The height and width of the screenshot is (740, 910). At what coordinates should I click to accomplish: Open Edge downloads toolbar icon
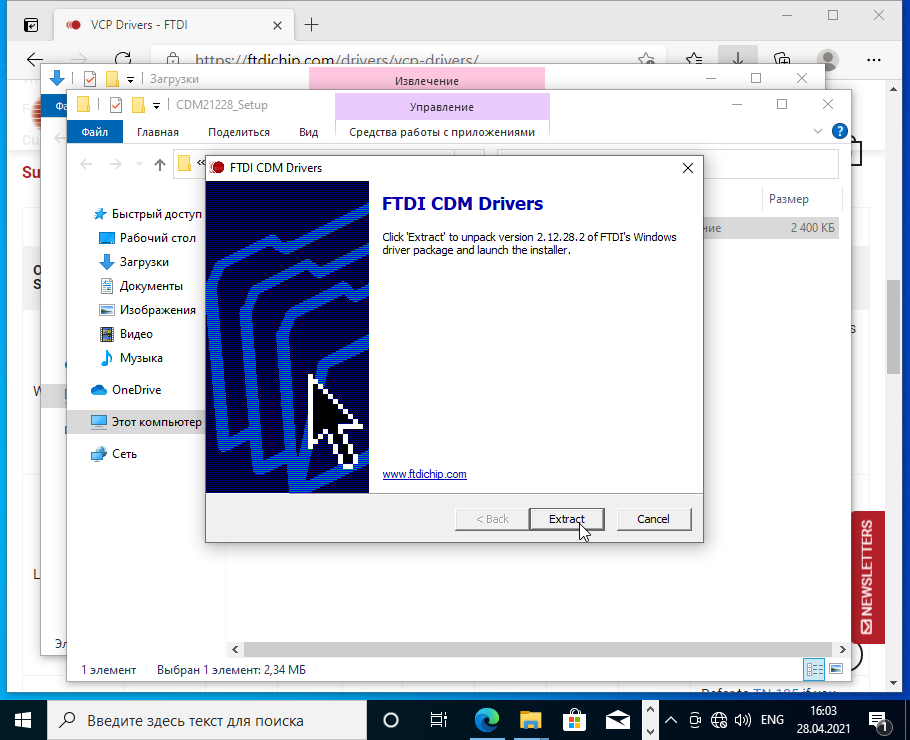(737, 58)
